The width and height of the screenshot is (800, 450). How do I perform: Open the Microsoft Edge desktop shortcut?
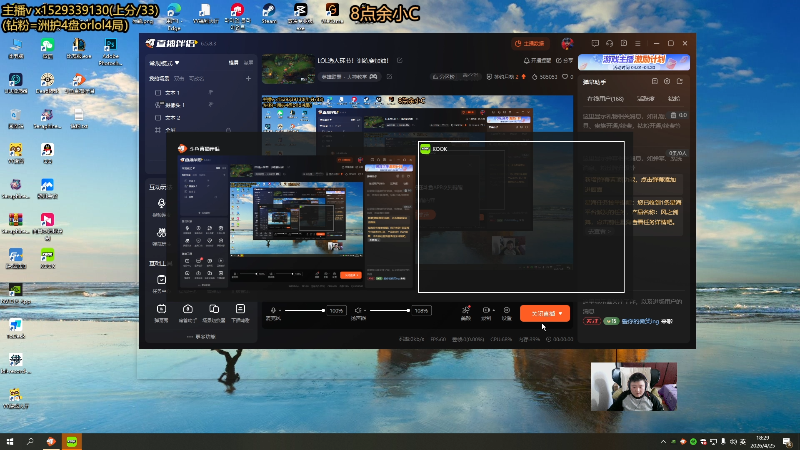point(174,15)
